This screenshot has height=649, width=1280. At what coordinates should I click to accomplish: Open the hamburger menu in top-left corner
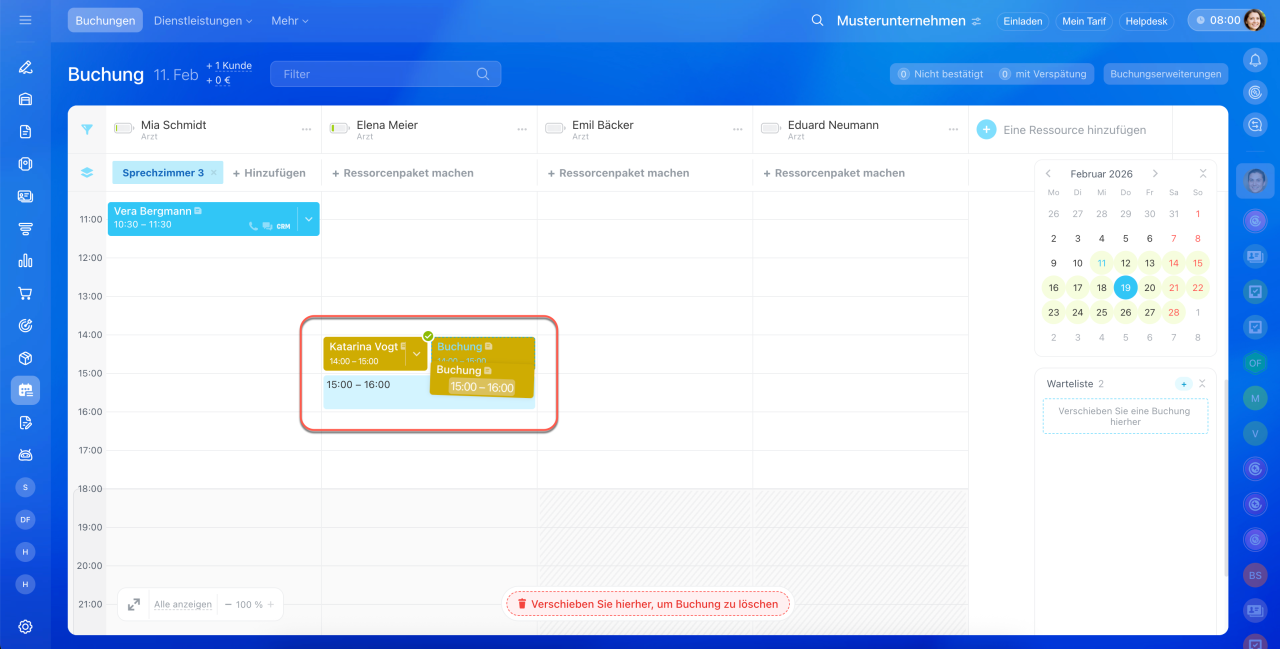tap(25, 20)
